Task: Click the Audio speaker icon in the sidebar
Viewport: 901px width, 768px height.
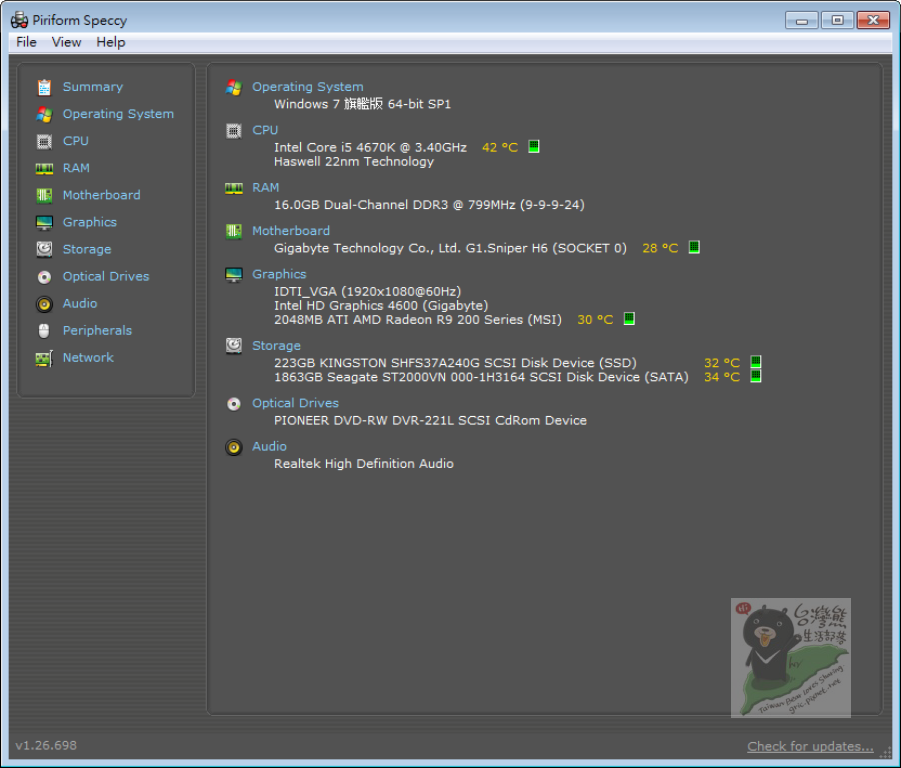Action: pos(44,304)
